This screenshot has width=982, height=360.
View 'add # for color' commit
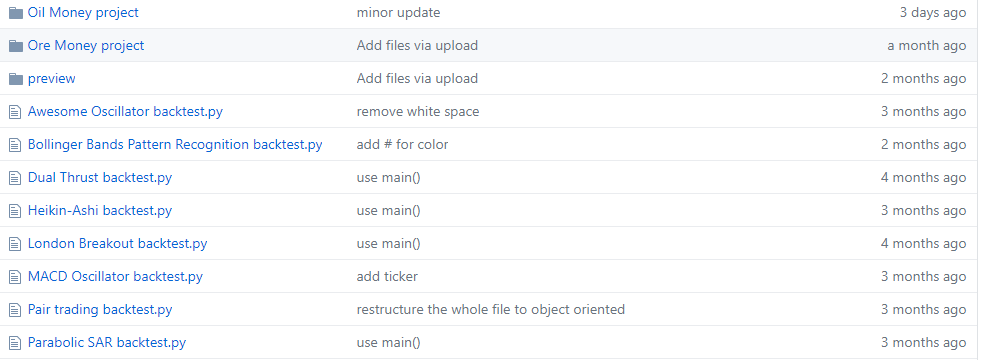click(x=402, y=145)
